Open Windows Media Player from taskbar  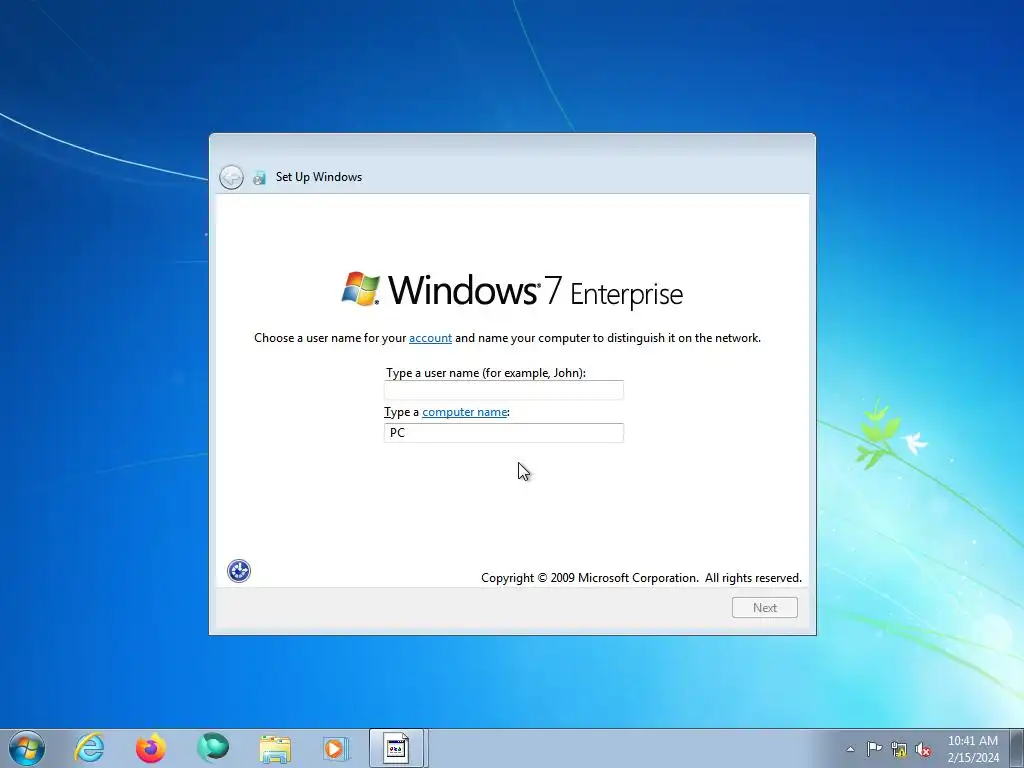pos(336,748)
